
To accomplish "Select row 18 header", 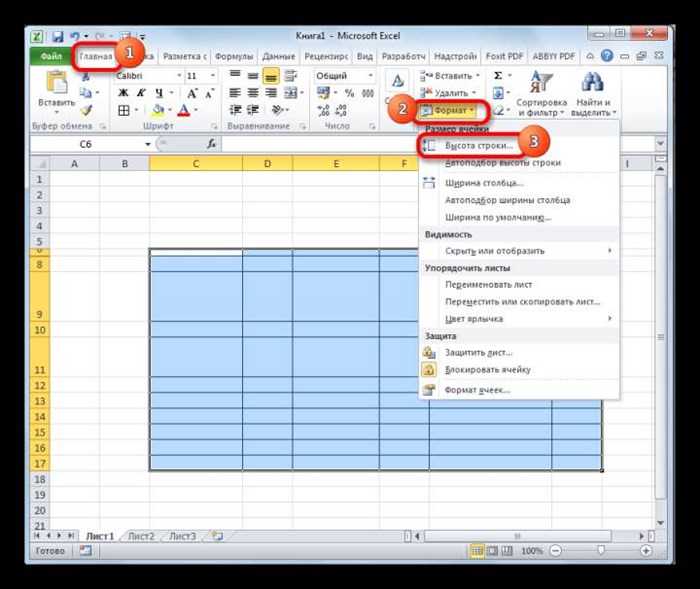I will pyautogui.click(x=40, y=479).
